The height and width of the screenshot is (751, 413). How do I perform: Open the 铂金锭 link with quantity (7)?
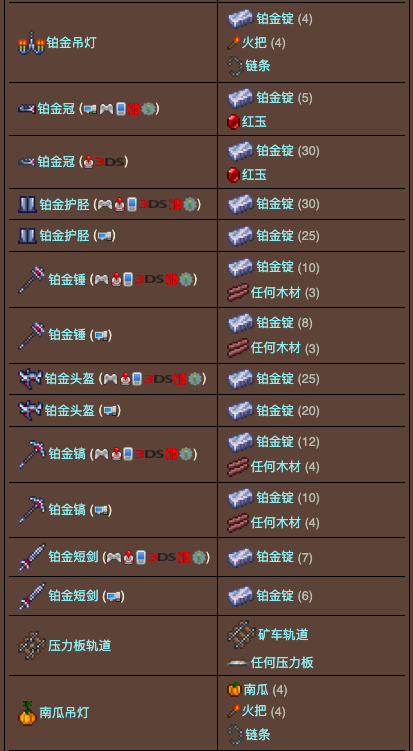click(x=275, y=557)
